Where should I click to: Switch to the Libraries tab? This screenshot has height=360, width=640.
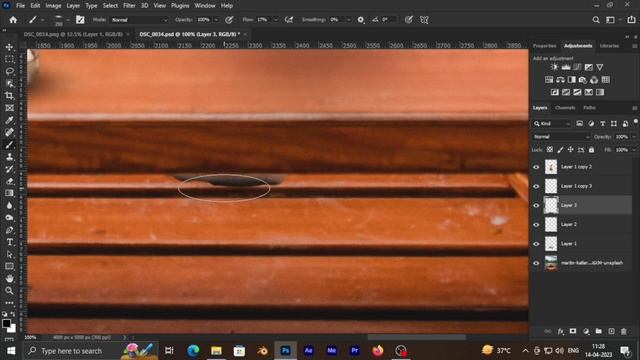point(609,46)
